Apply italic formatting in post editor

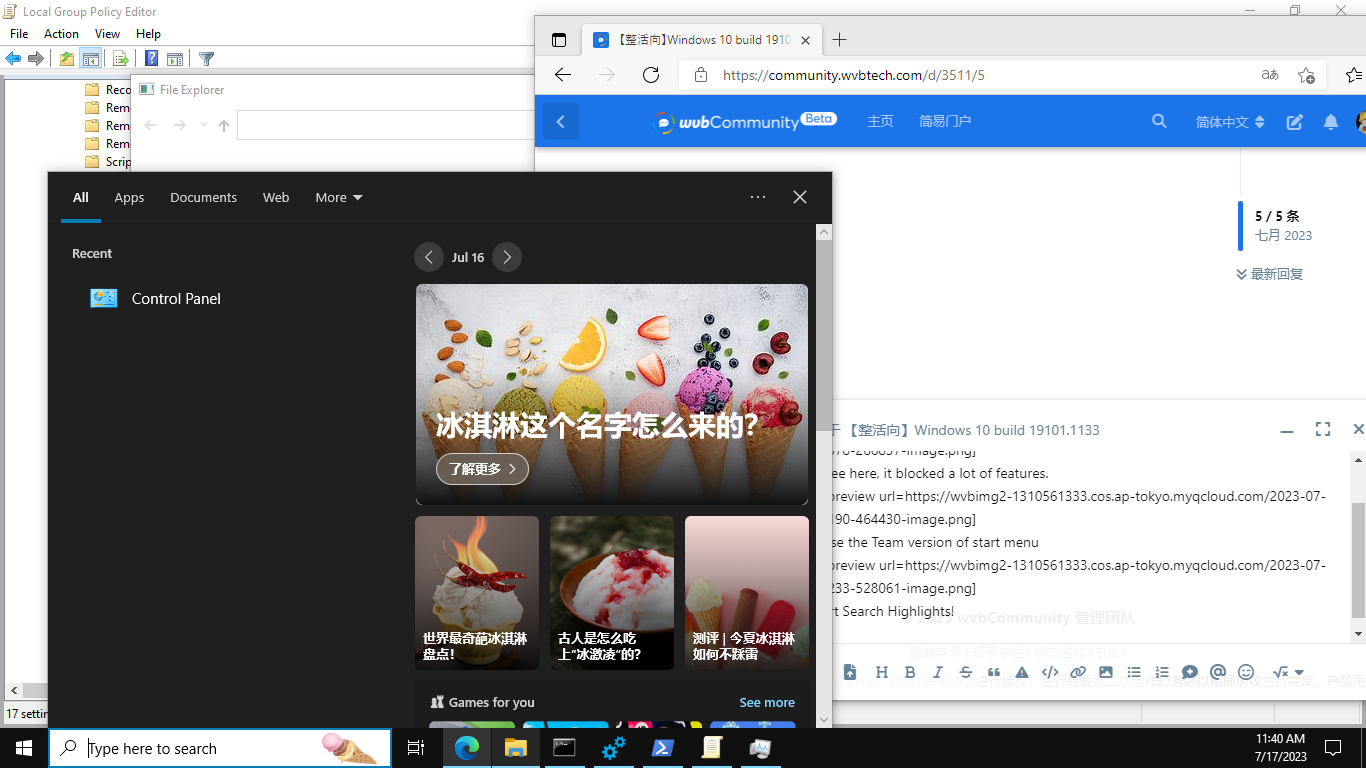click(938, 672)
